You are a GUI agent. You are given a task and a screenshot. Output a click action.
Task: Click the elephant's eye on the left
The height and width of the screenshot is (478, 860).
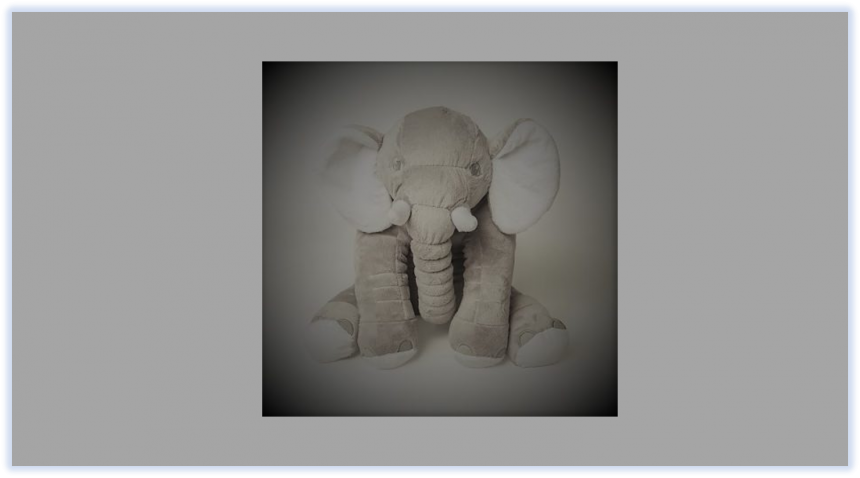tap(397, 164)
